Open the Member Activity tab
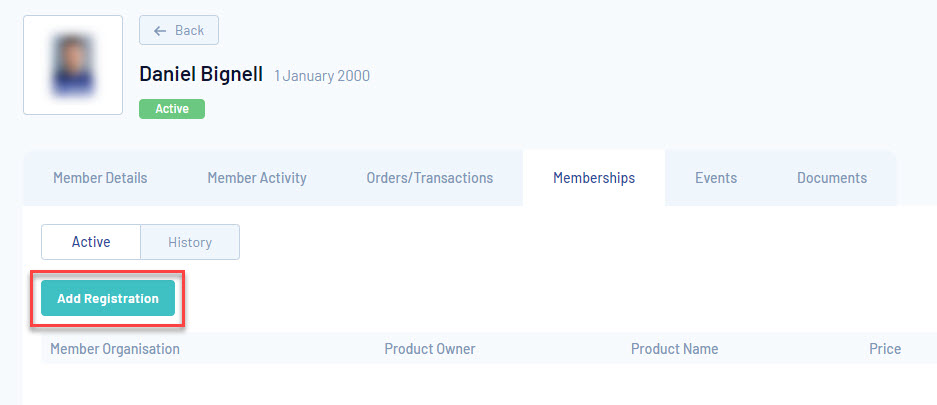Screen dimensions: 937x405 coord(257,178)
